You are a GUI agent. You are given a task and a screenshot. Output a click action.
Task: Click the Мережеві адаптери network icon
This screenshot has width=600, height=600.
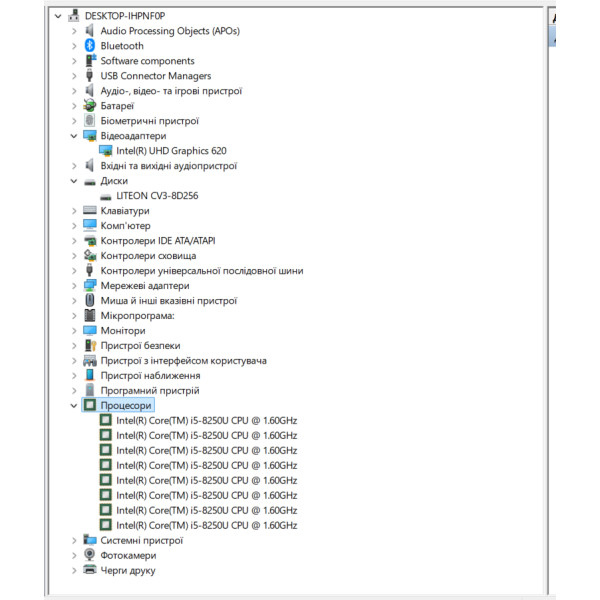point(90,285)
